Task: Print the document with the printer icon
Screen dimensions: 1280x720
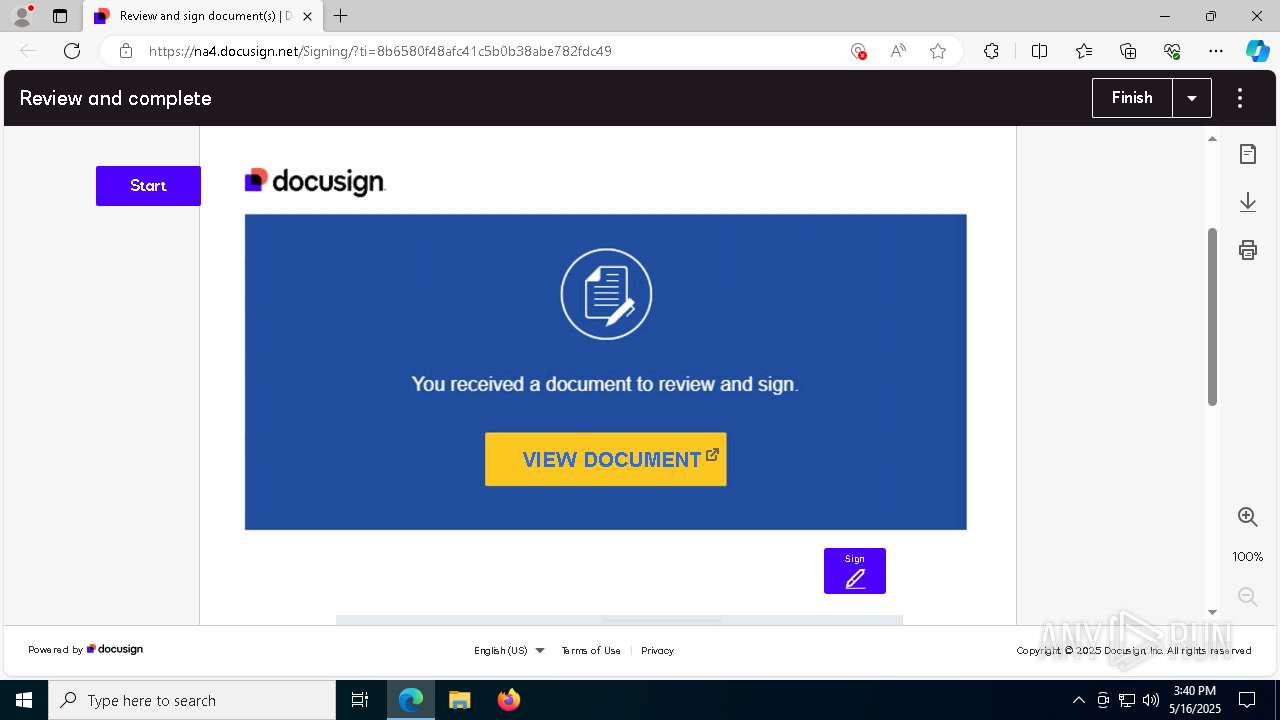Action: click(x=1247, y=250)
